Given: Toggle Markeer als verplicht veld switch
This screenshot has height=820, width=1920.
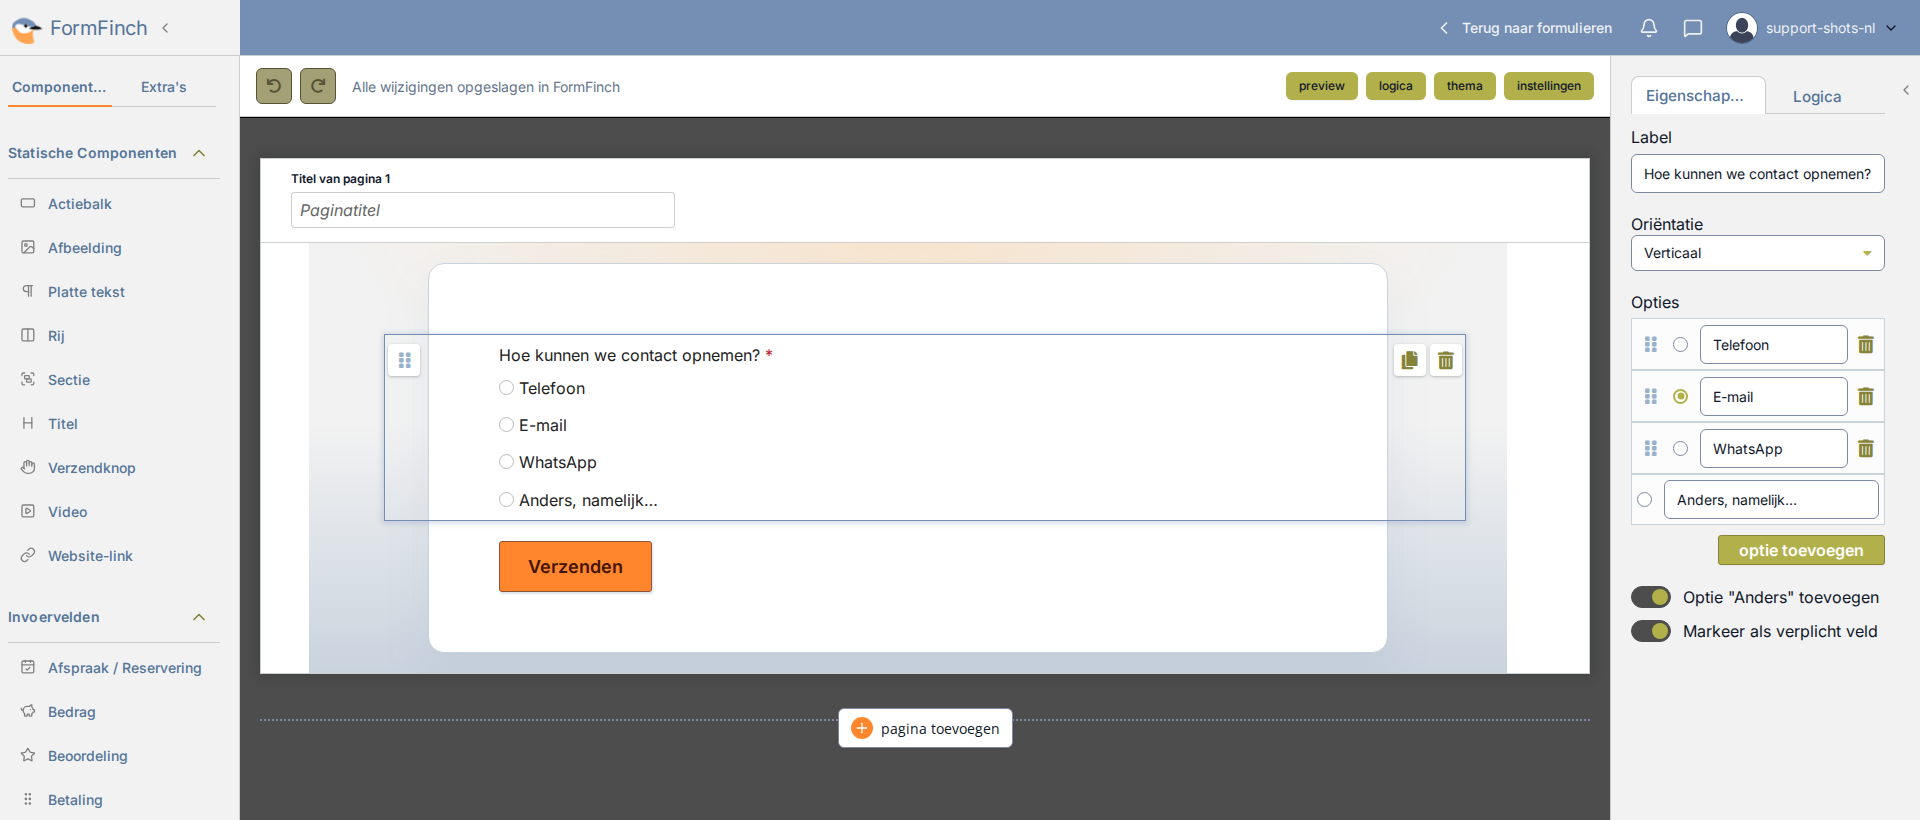Looking at the screenshot, I should pos(1651,631).
